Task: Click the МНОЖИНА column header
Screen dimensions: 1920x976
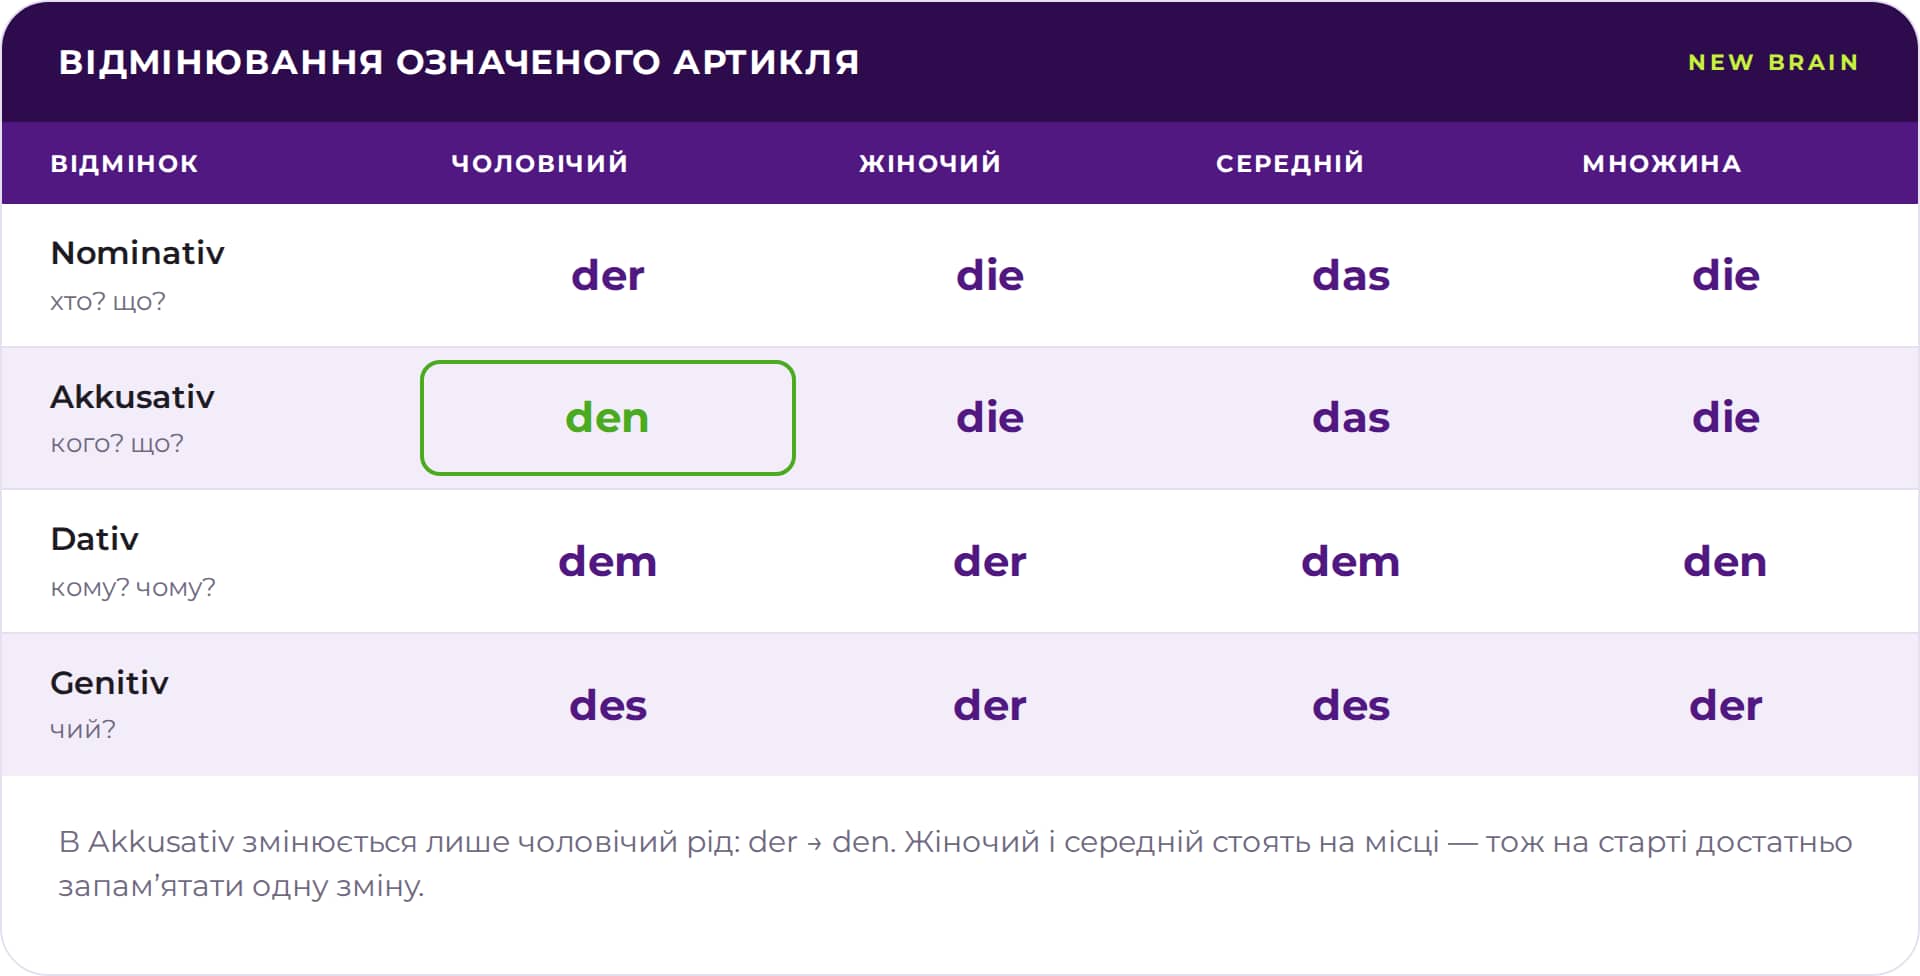Action: click(1662, 163)
